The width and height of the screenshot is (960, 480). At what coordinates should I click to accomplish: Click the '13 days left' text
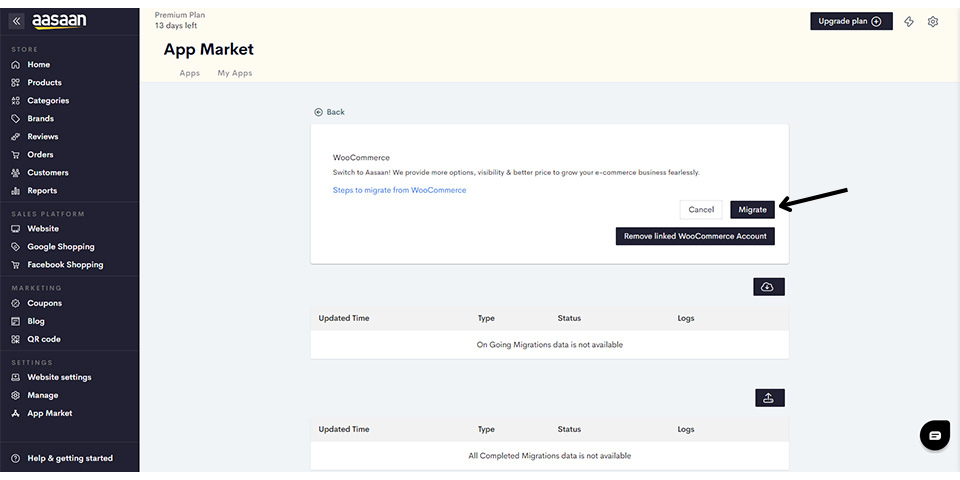[176, 26]
